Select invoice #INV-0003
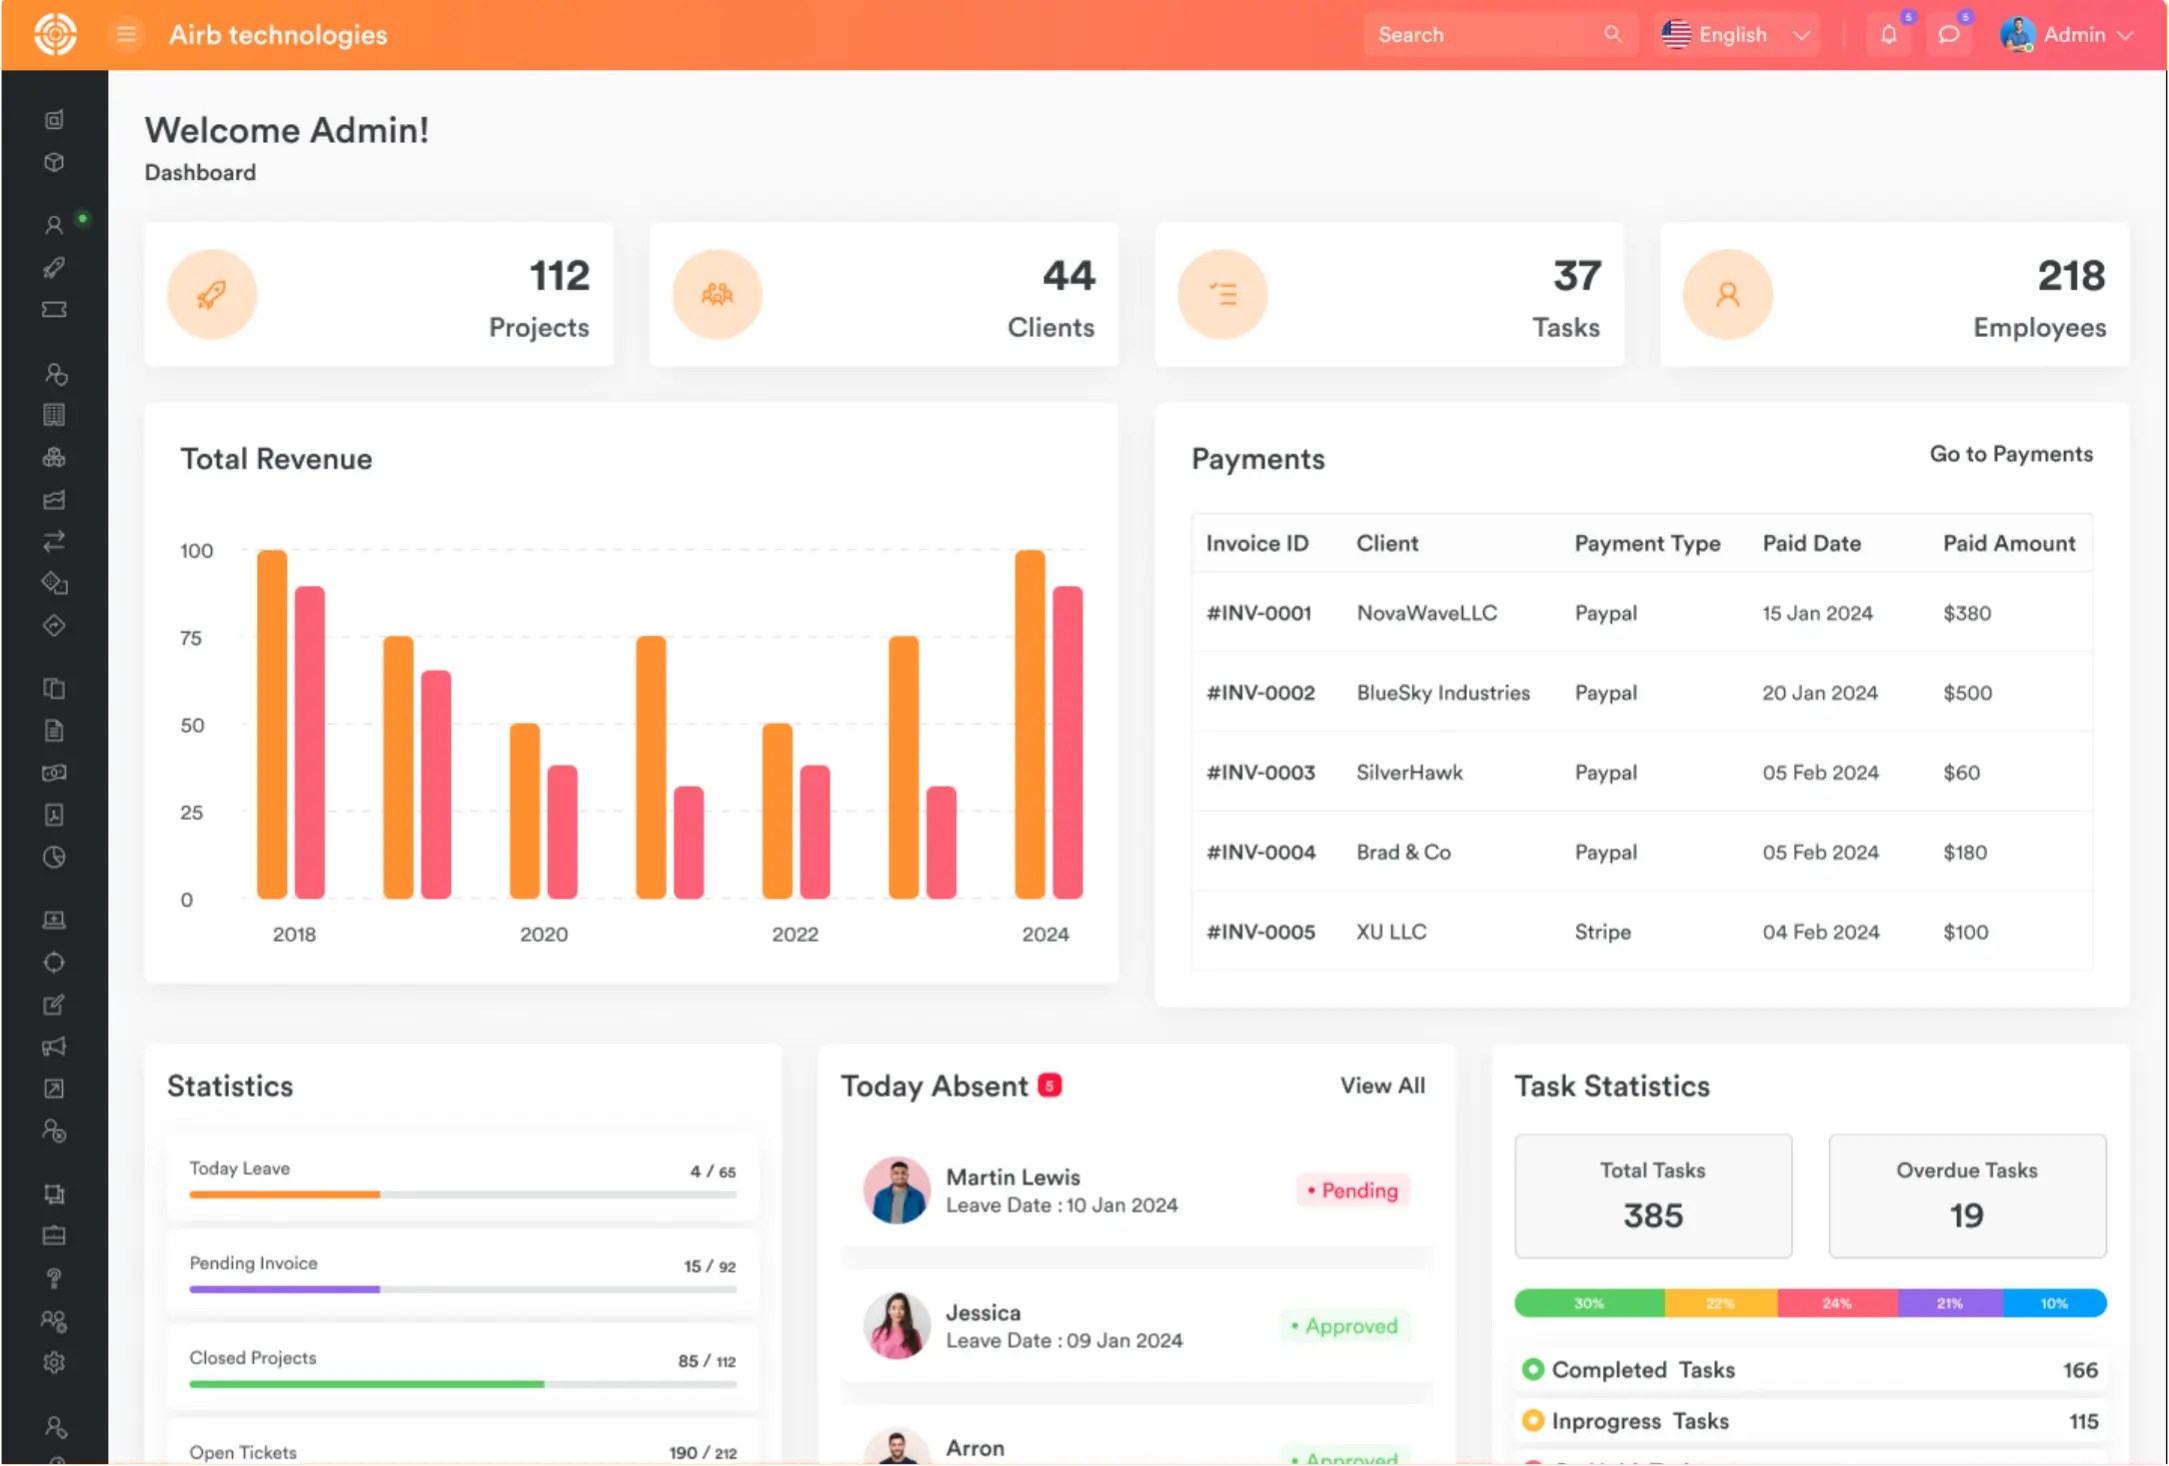The width and height of the screenshot is (2169, 1466). pyautogui.click(x=1261, y=772)
